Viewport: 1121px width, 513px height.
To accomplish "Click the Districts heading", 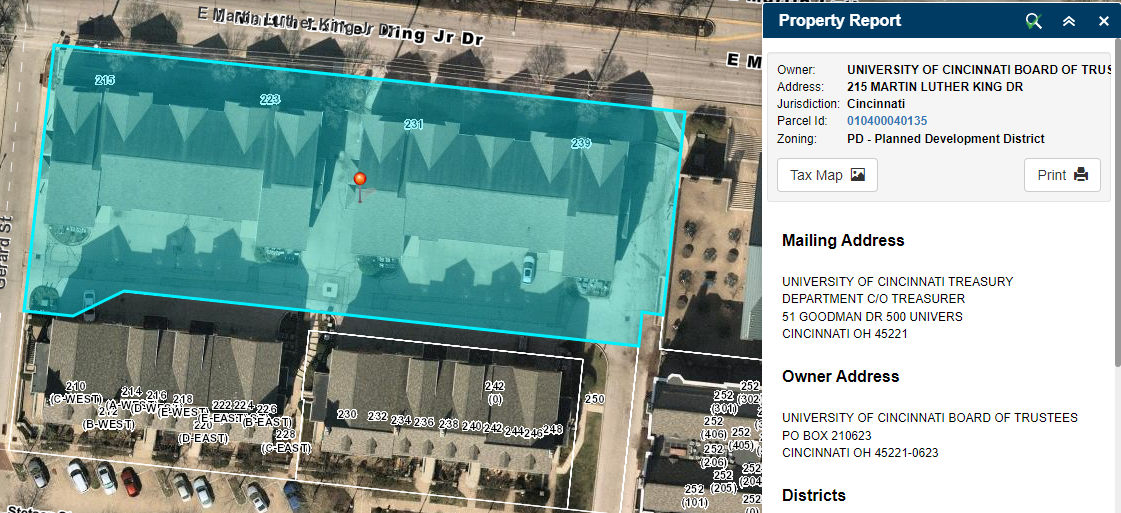I will tap(814, 495).
